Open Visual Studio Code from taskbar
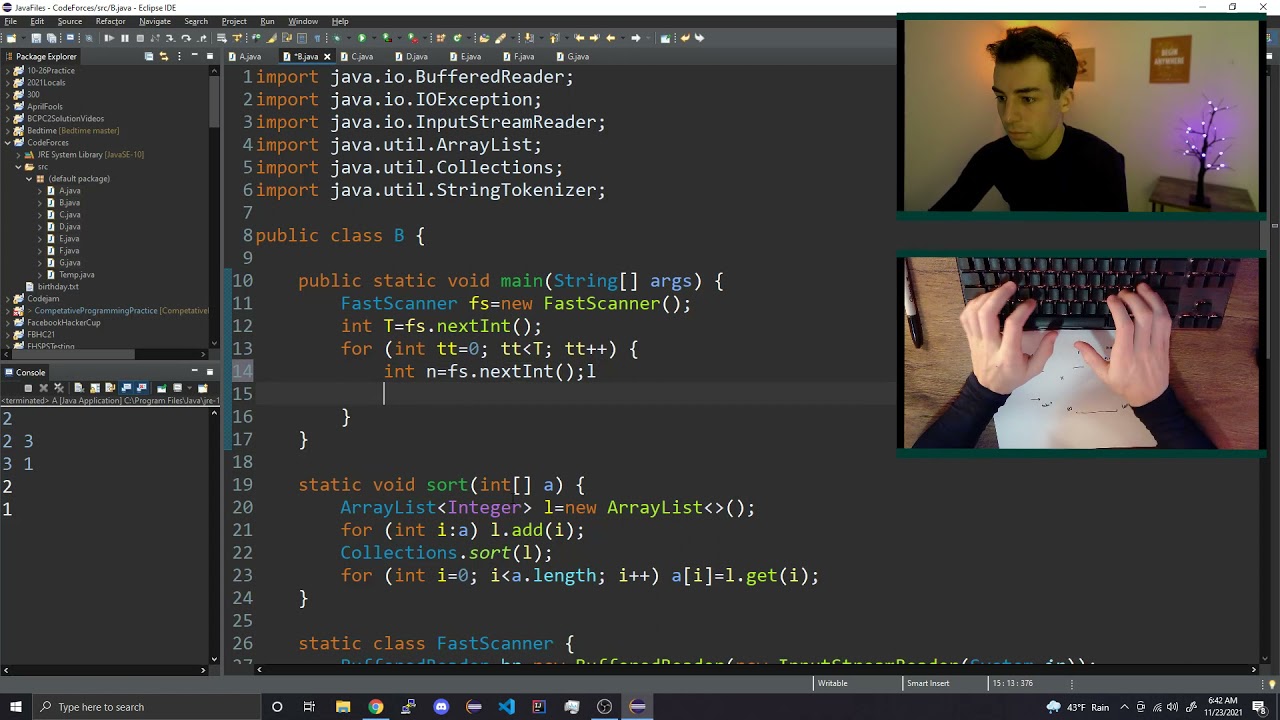The width and height of the screenshot is (1280, 720). coord(506,707)
